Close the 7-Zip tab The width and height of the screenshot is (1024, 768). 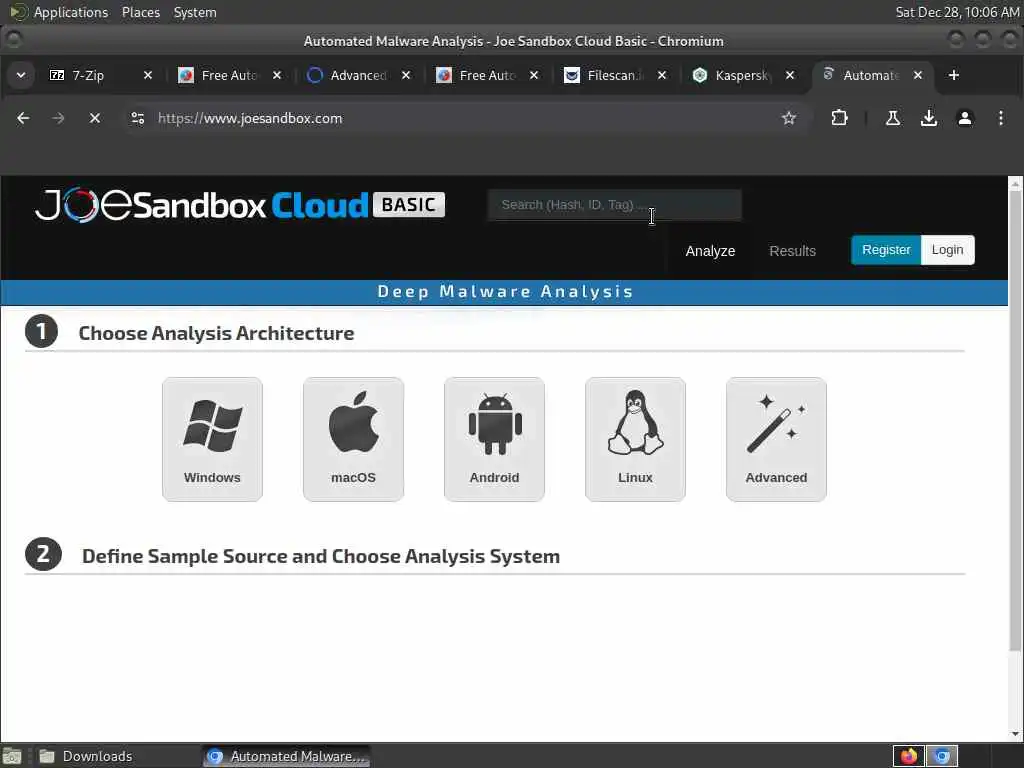[x=148, y=75]
